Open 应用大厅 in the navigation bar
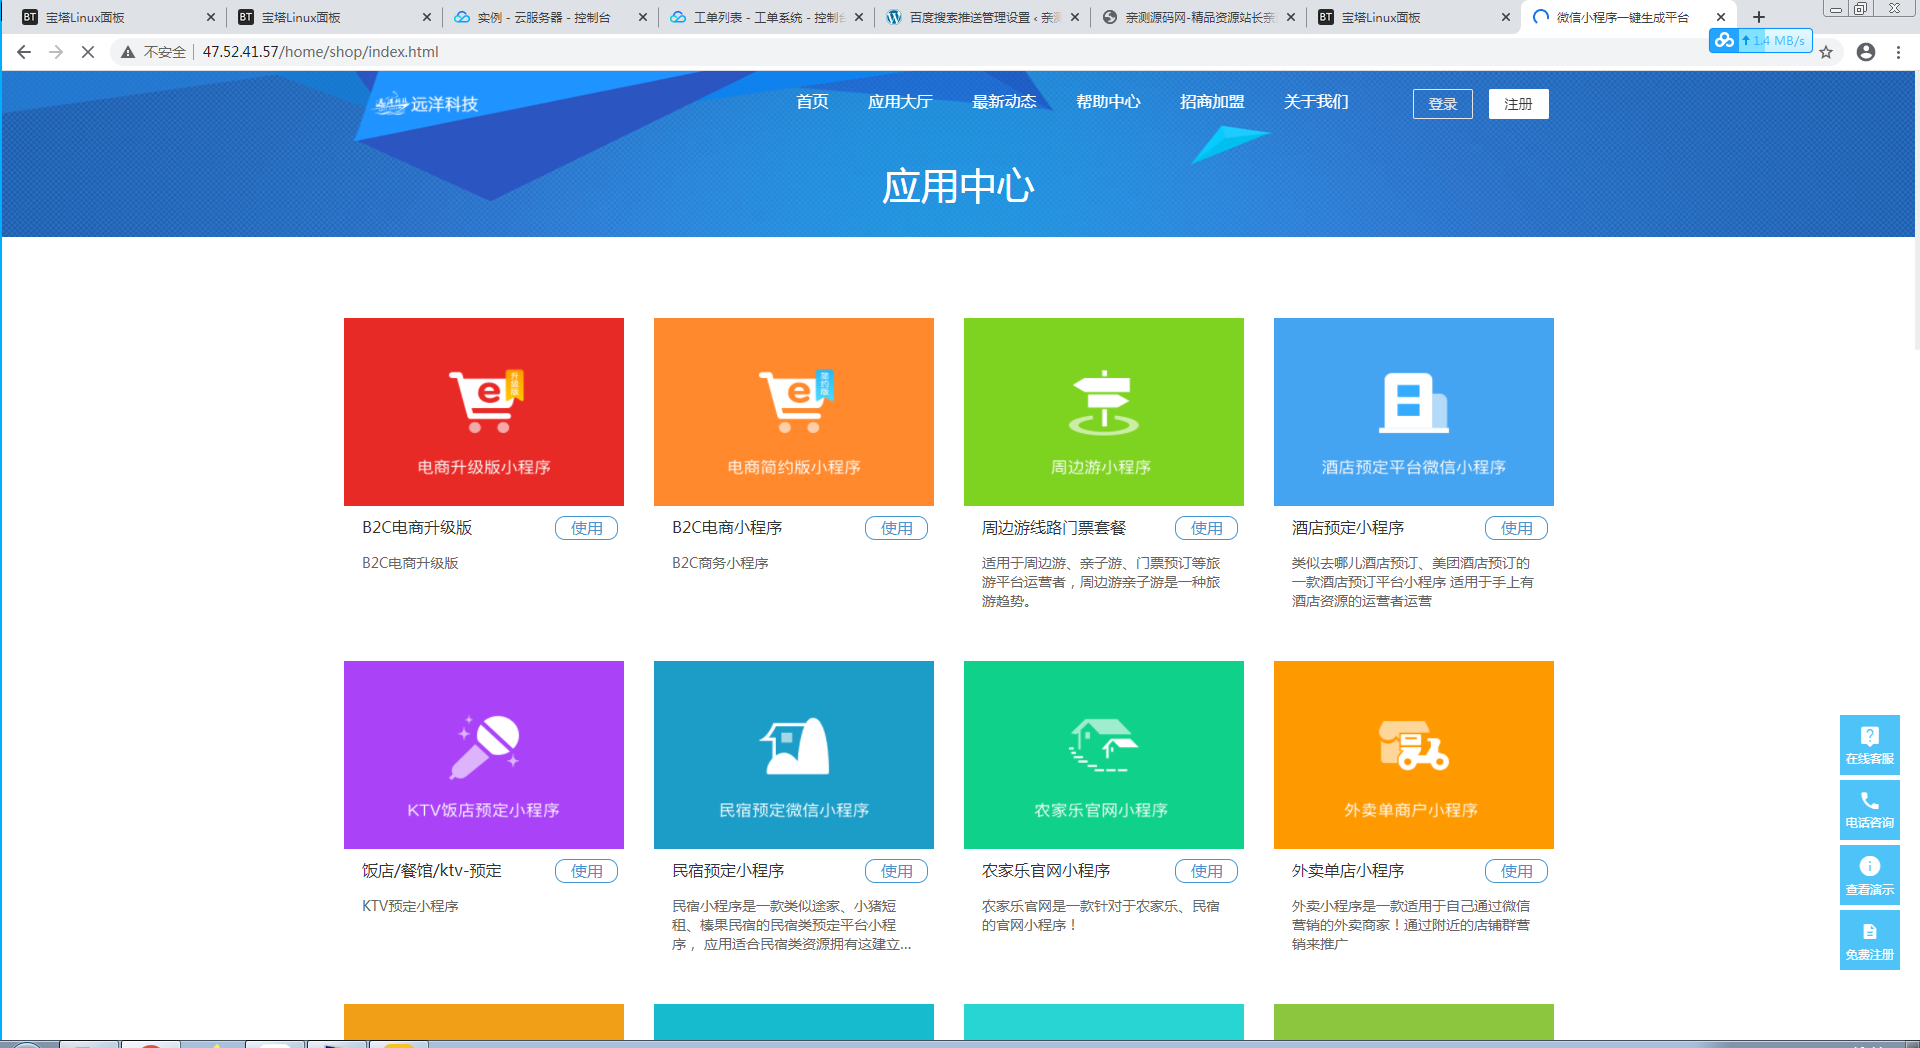1920x1048 pixels. click(x=900, y=102)
